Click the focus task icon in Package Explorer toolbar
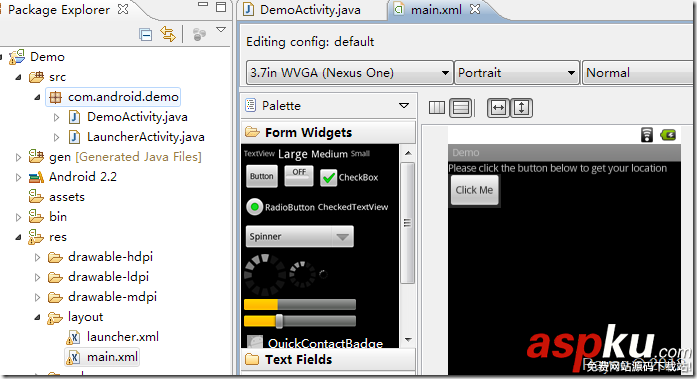Viewport: 697px width, 379px height. pyautogui.click(x=200, y=34)
